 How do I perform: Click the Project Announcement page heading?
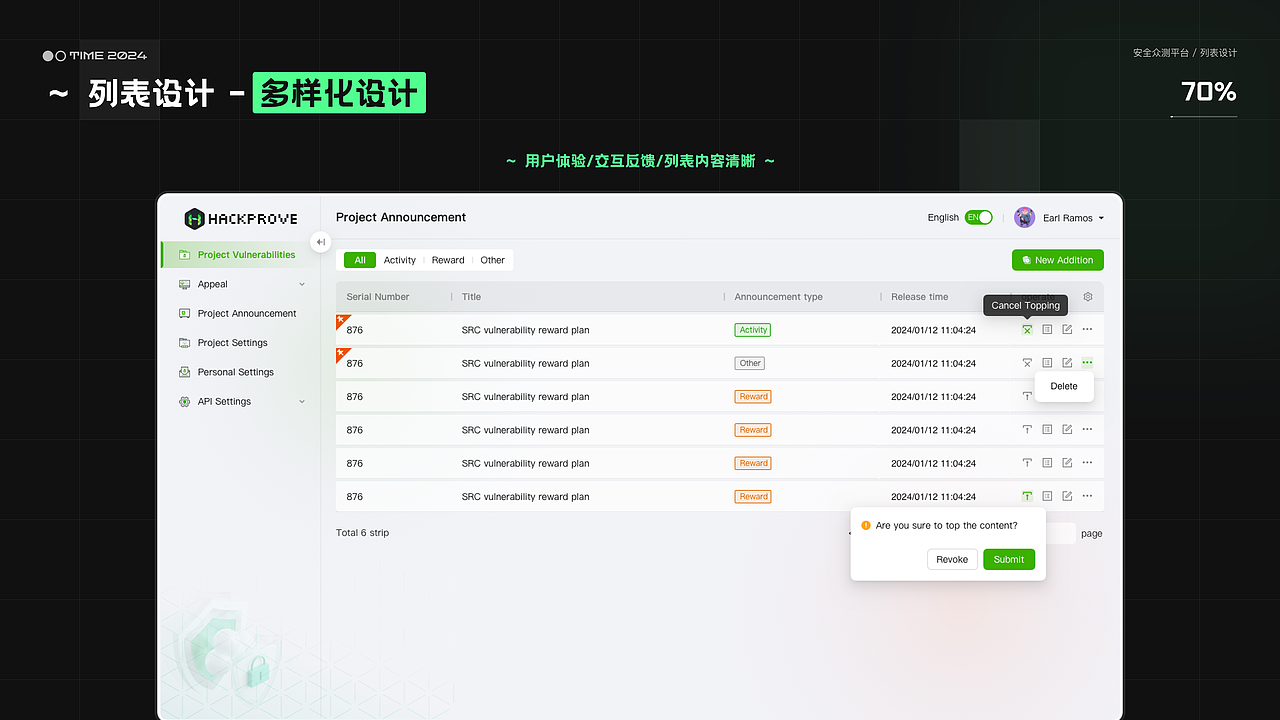coord(401,217)
